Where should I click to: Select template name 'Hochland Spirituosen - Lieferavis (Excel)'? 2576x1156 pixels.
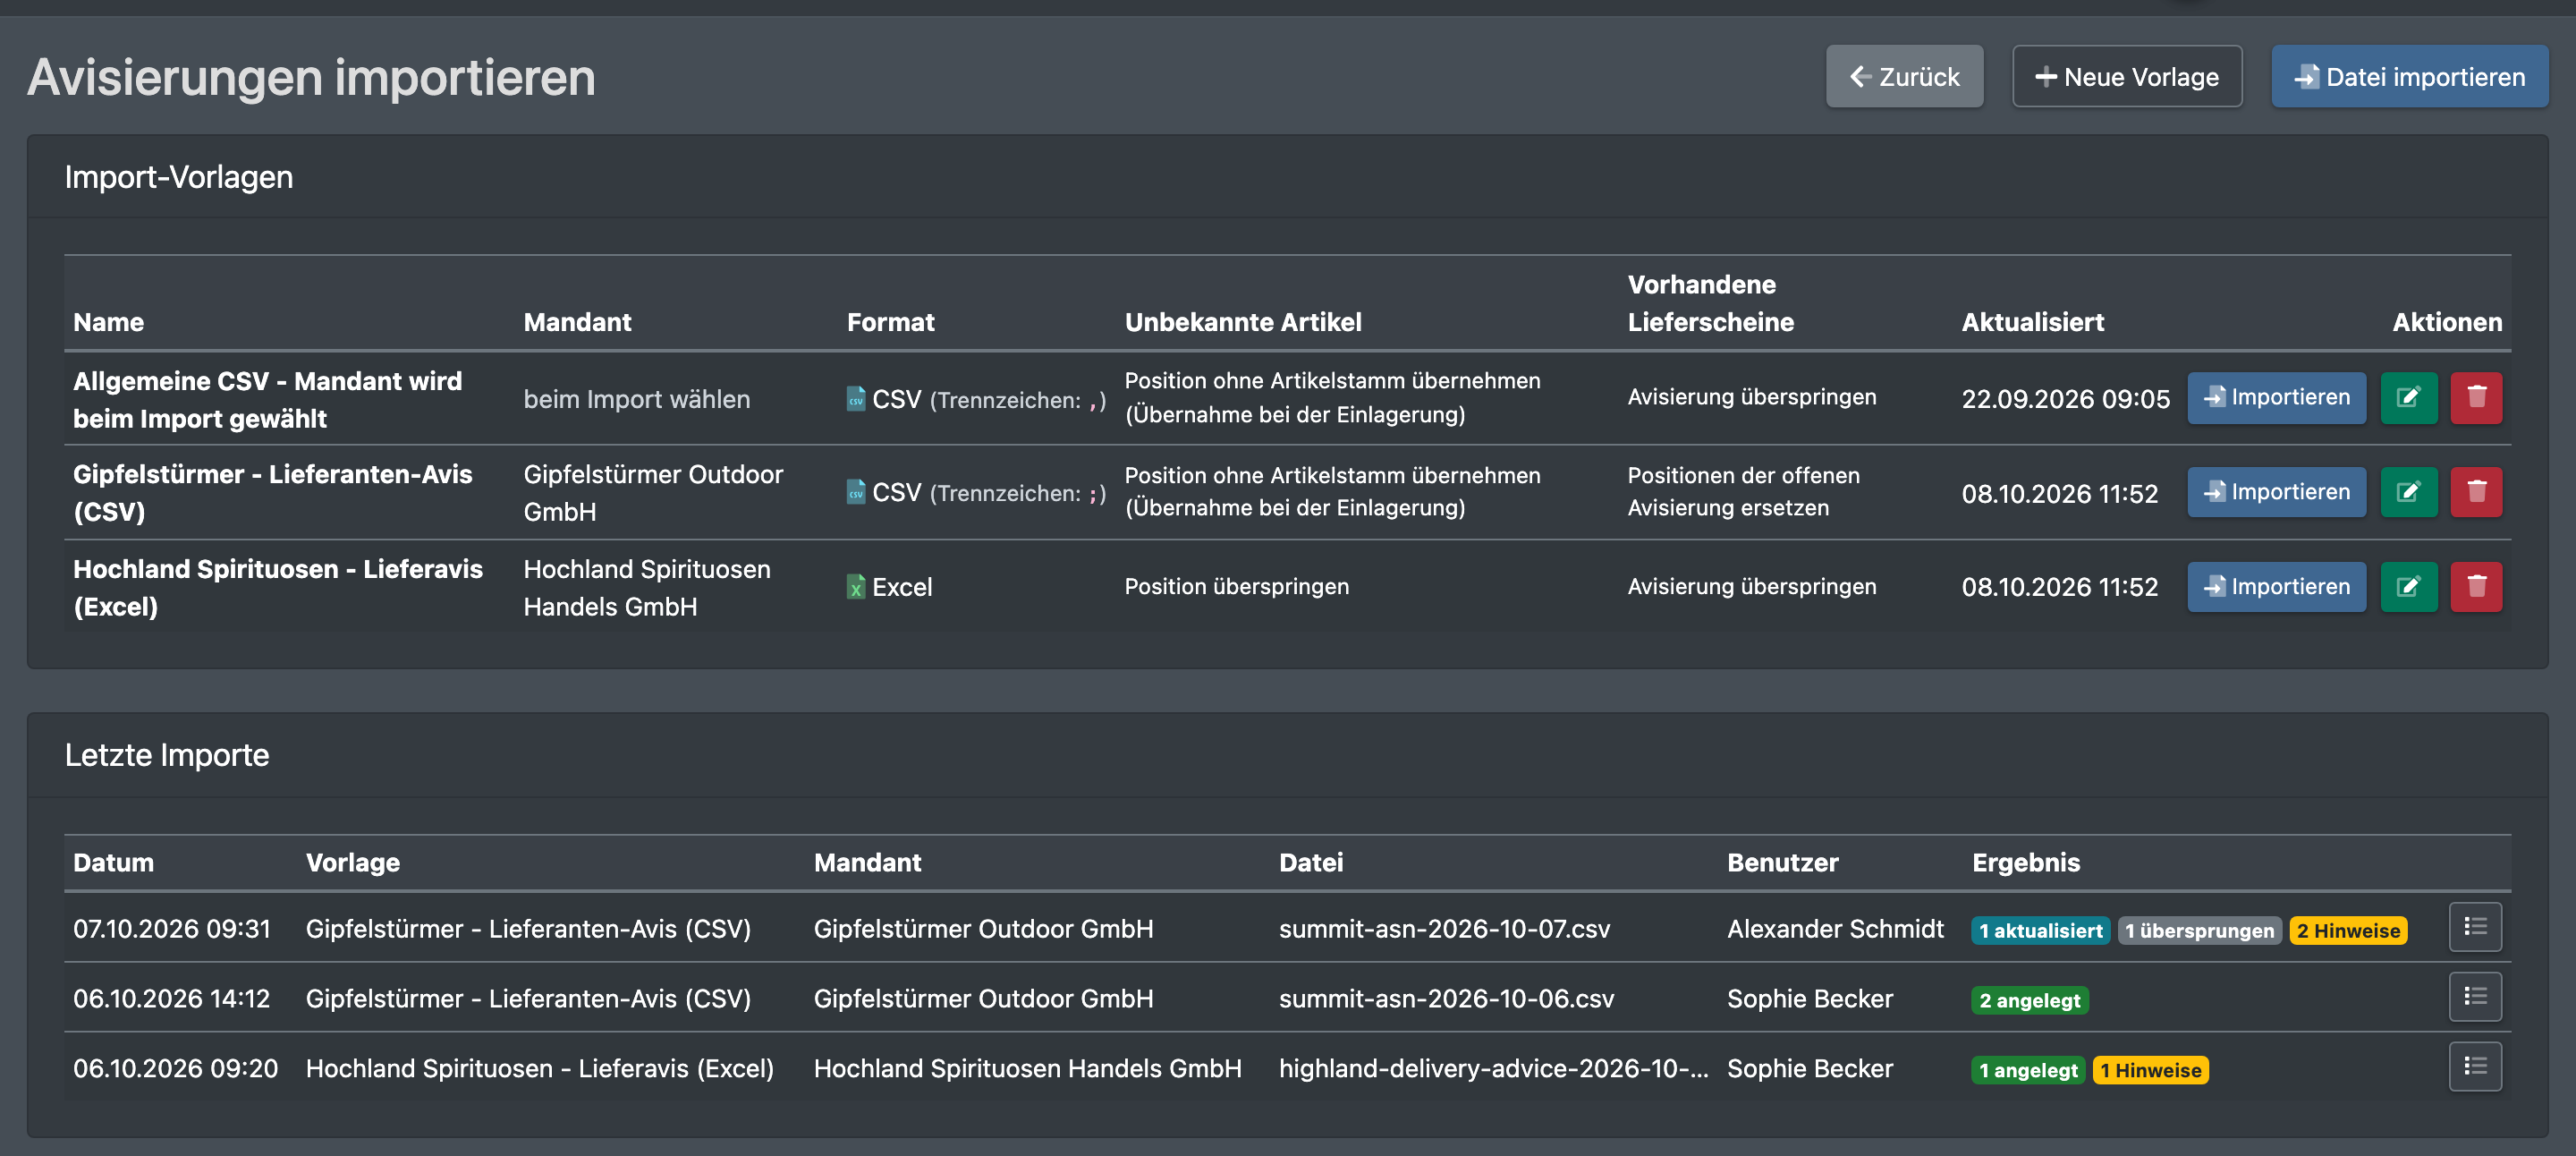pyautogui.click(x=278, y=587)
